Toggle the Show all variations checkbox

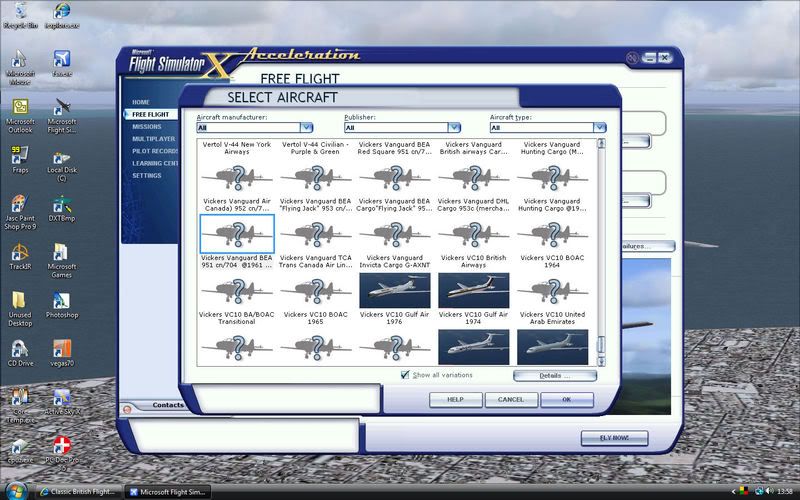[x=405, y=375]
